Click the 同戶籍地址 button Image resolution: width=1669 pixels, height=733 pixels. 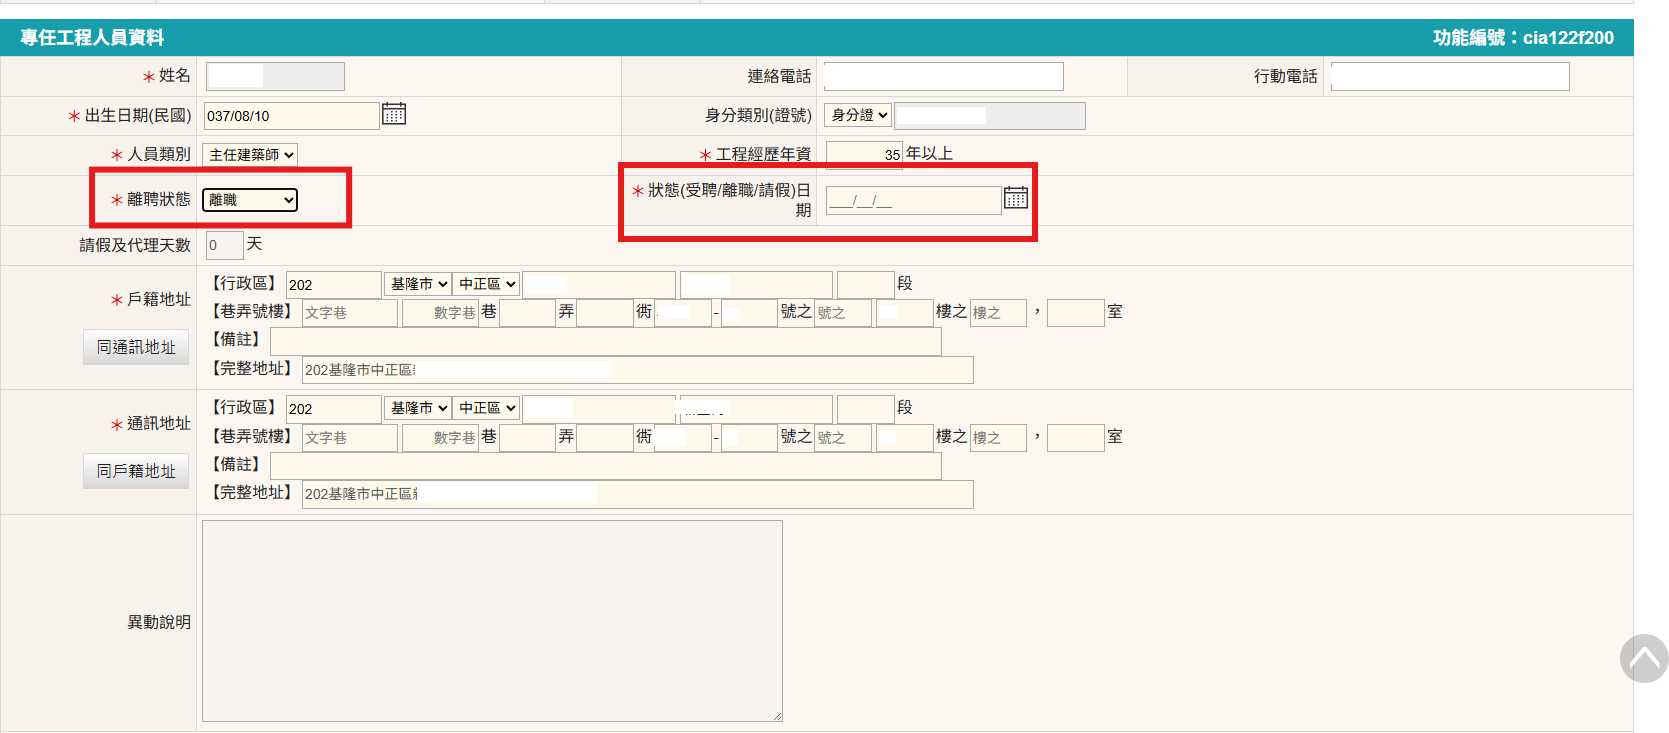click(136, 471)
